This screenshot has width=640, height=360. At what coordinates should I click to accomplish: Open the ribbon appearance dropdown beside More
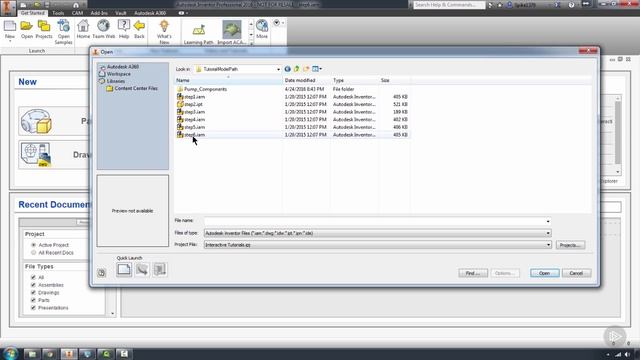[278, 23]
